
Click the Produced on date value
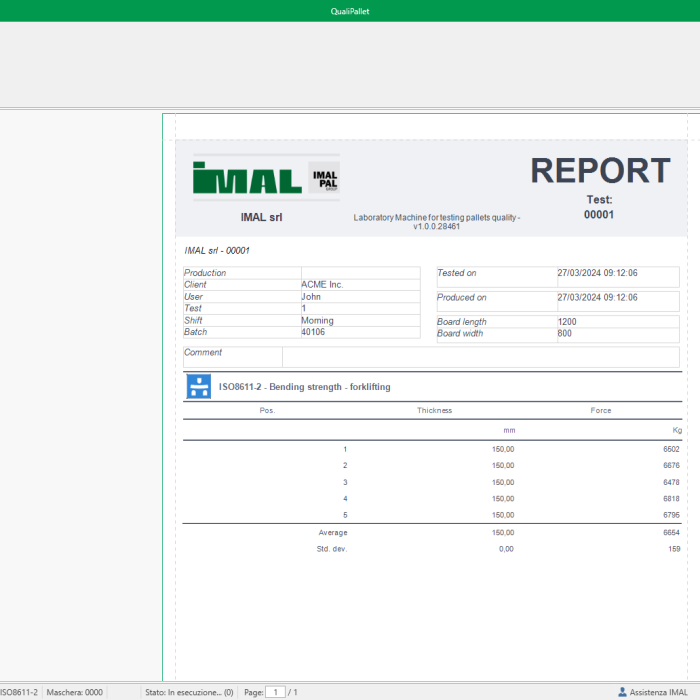pos(597,297)
